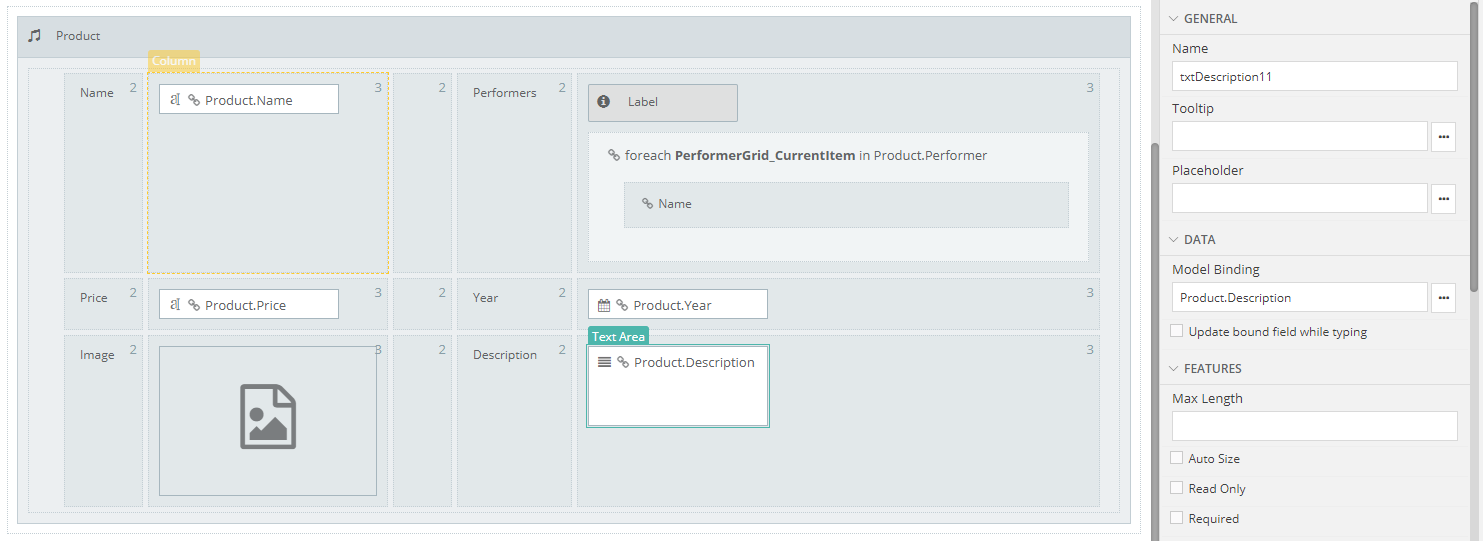The width and height of the screenshot is (1483, 541).
Task: Click the info icon in the Label element
Action: point(603,102)
